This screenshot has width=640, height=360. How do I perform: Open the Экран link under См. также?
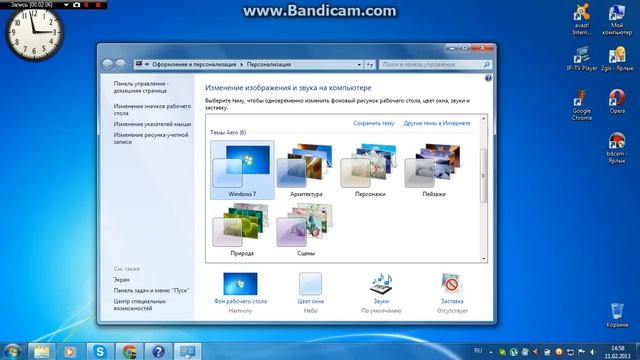click(121, 280)
